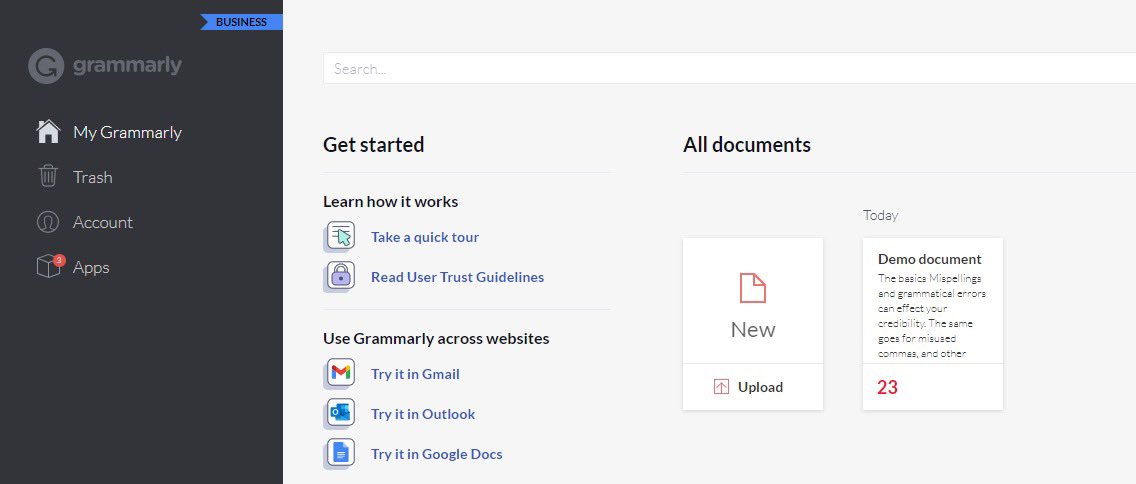This screenshot has width=1136, height=484.
Task: Open Read User Trust Guidelines link
Action: coord(457,277)
